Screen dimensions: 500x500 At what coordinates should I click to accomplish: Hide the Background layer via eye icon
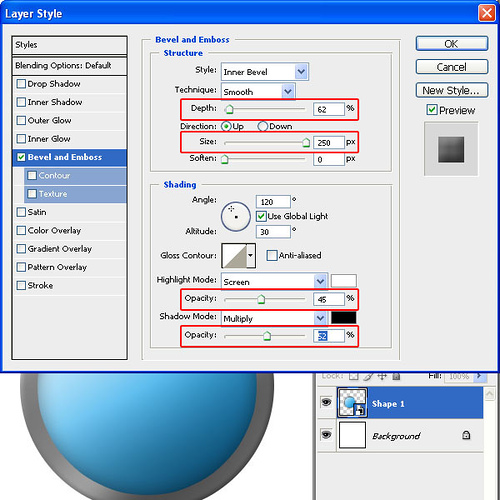326,435
